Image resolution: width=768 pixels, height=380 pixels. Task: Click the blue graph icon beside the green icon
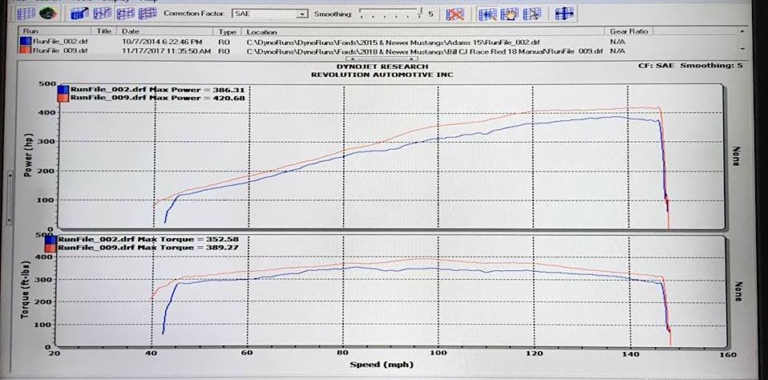tap(79, 14)
